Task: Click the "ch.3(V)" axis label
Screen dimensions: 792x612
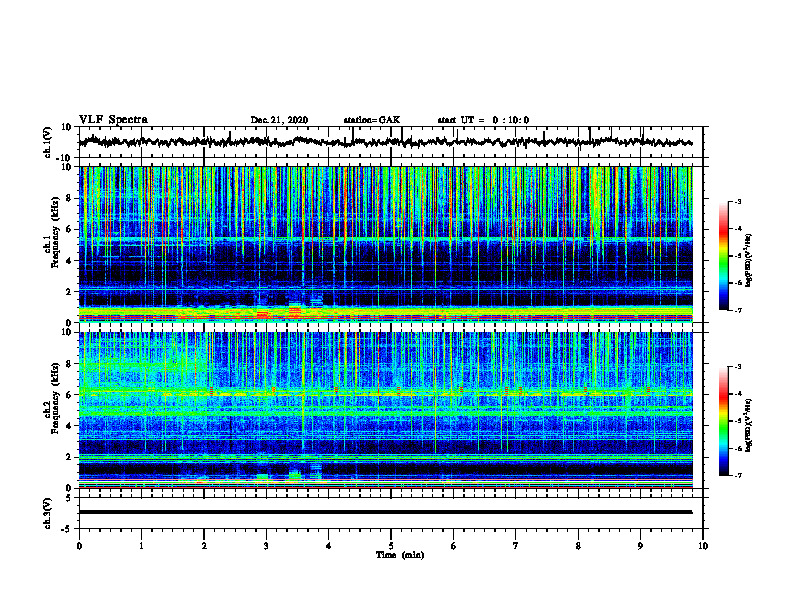Action: [x=48, y=514]
